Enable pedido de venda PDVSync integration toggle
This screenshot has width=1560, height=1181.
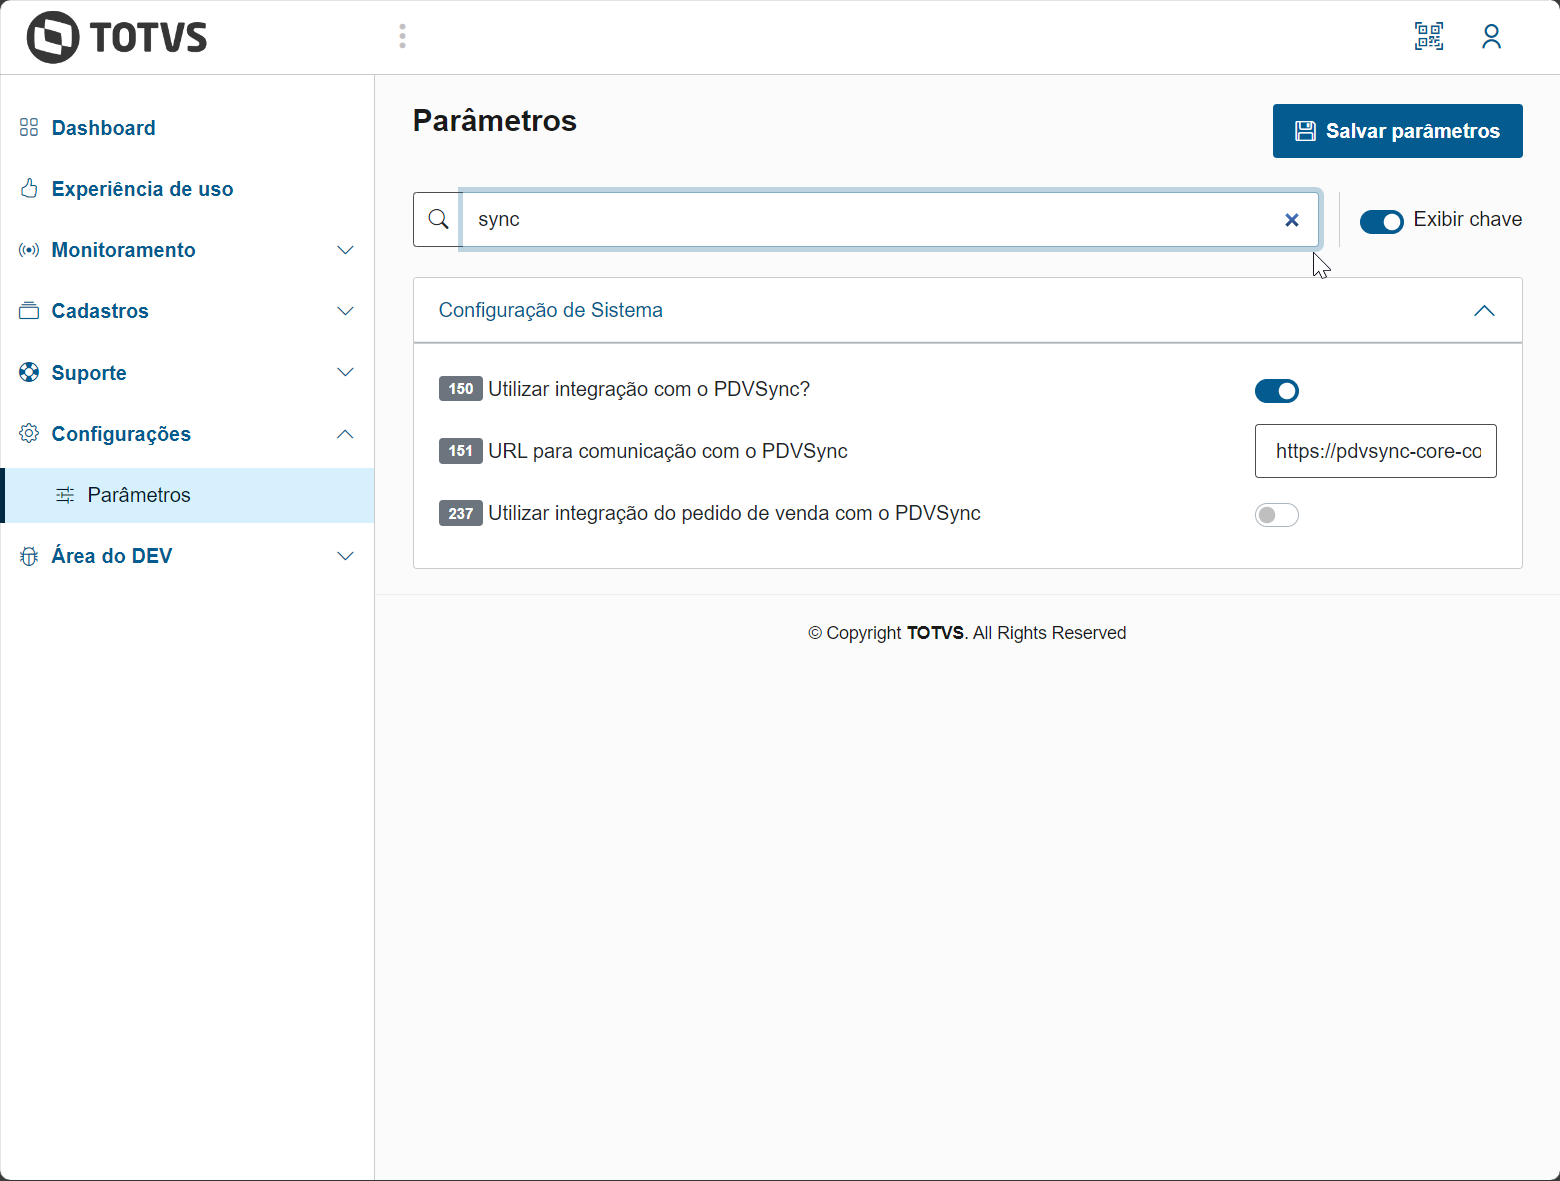[x=1276, y=515]
